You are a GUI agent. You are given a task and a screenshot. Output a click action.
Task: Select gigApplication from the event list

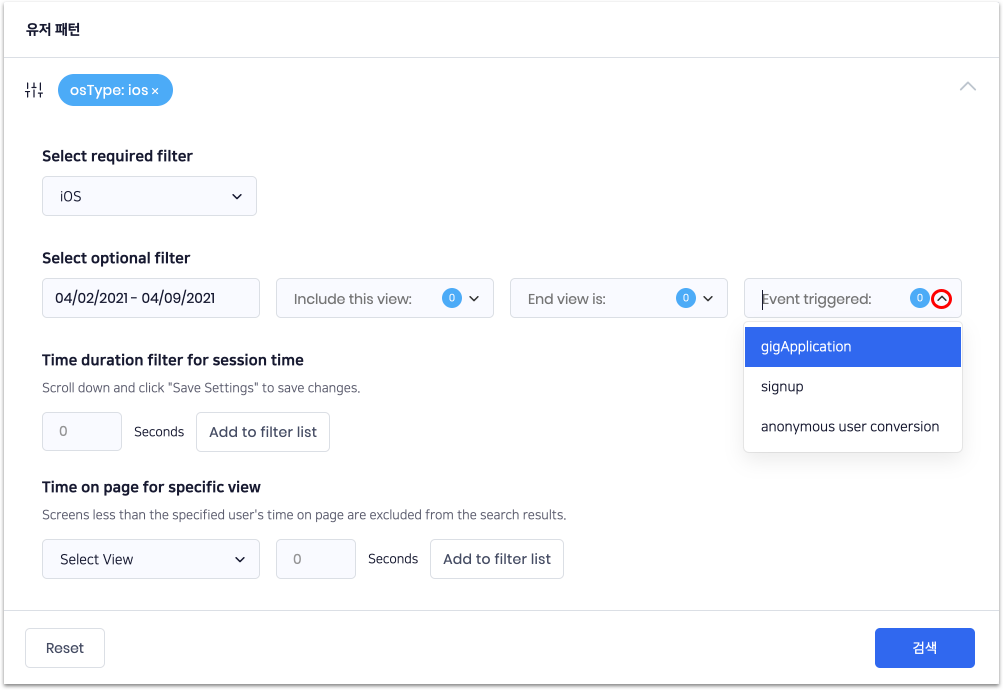click(x=852, y=347)
